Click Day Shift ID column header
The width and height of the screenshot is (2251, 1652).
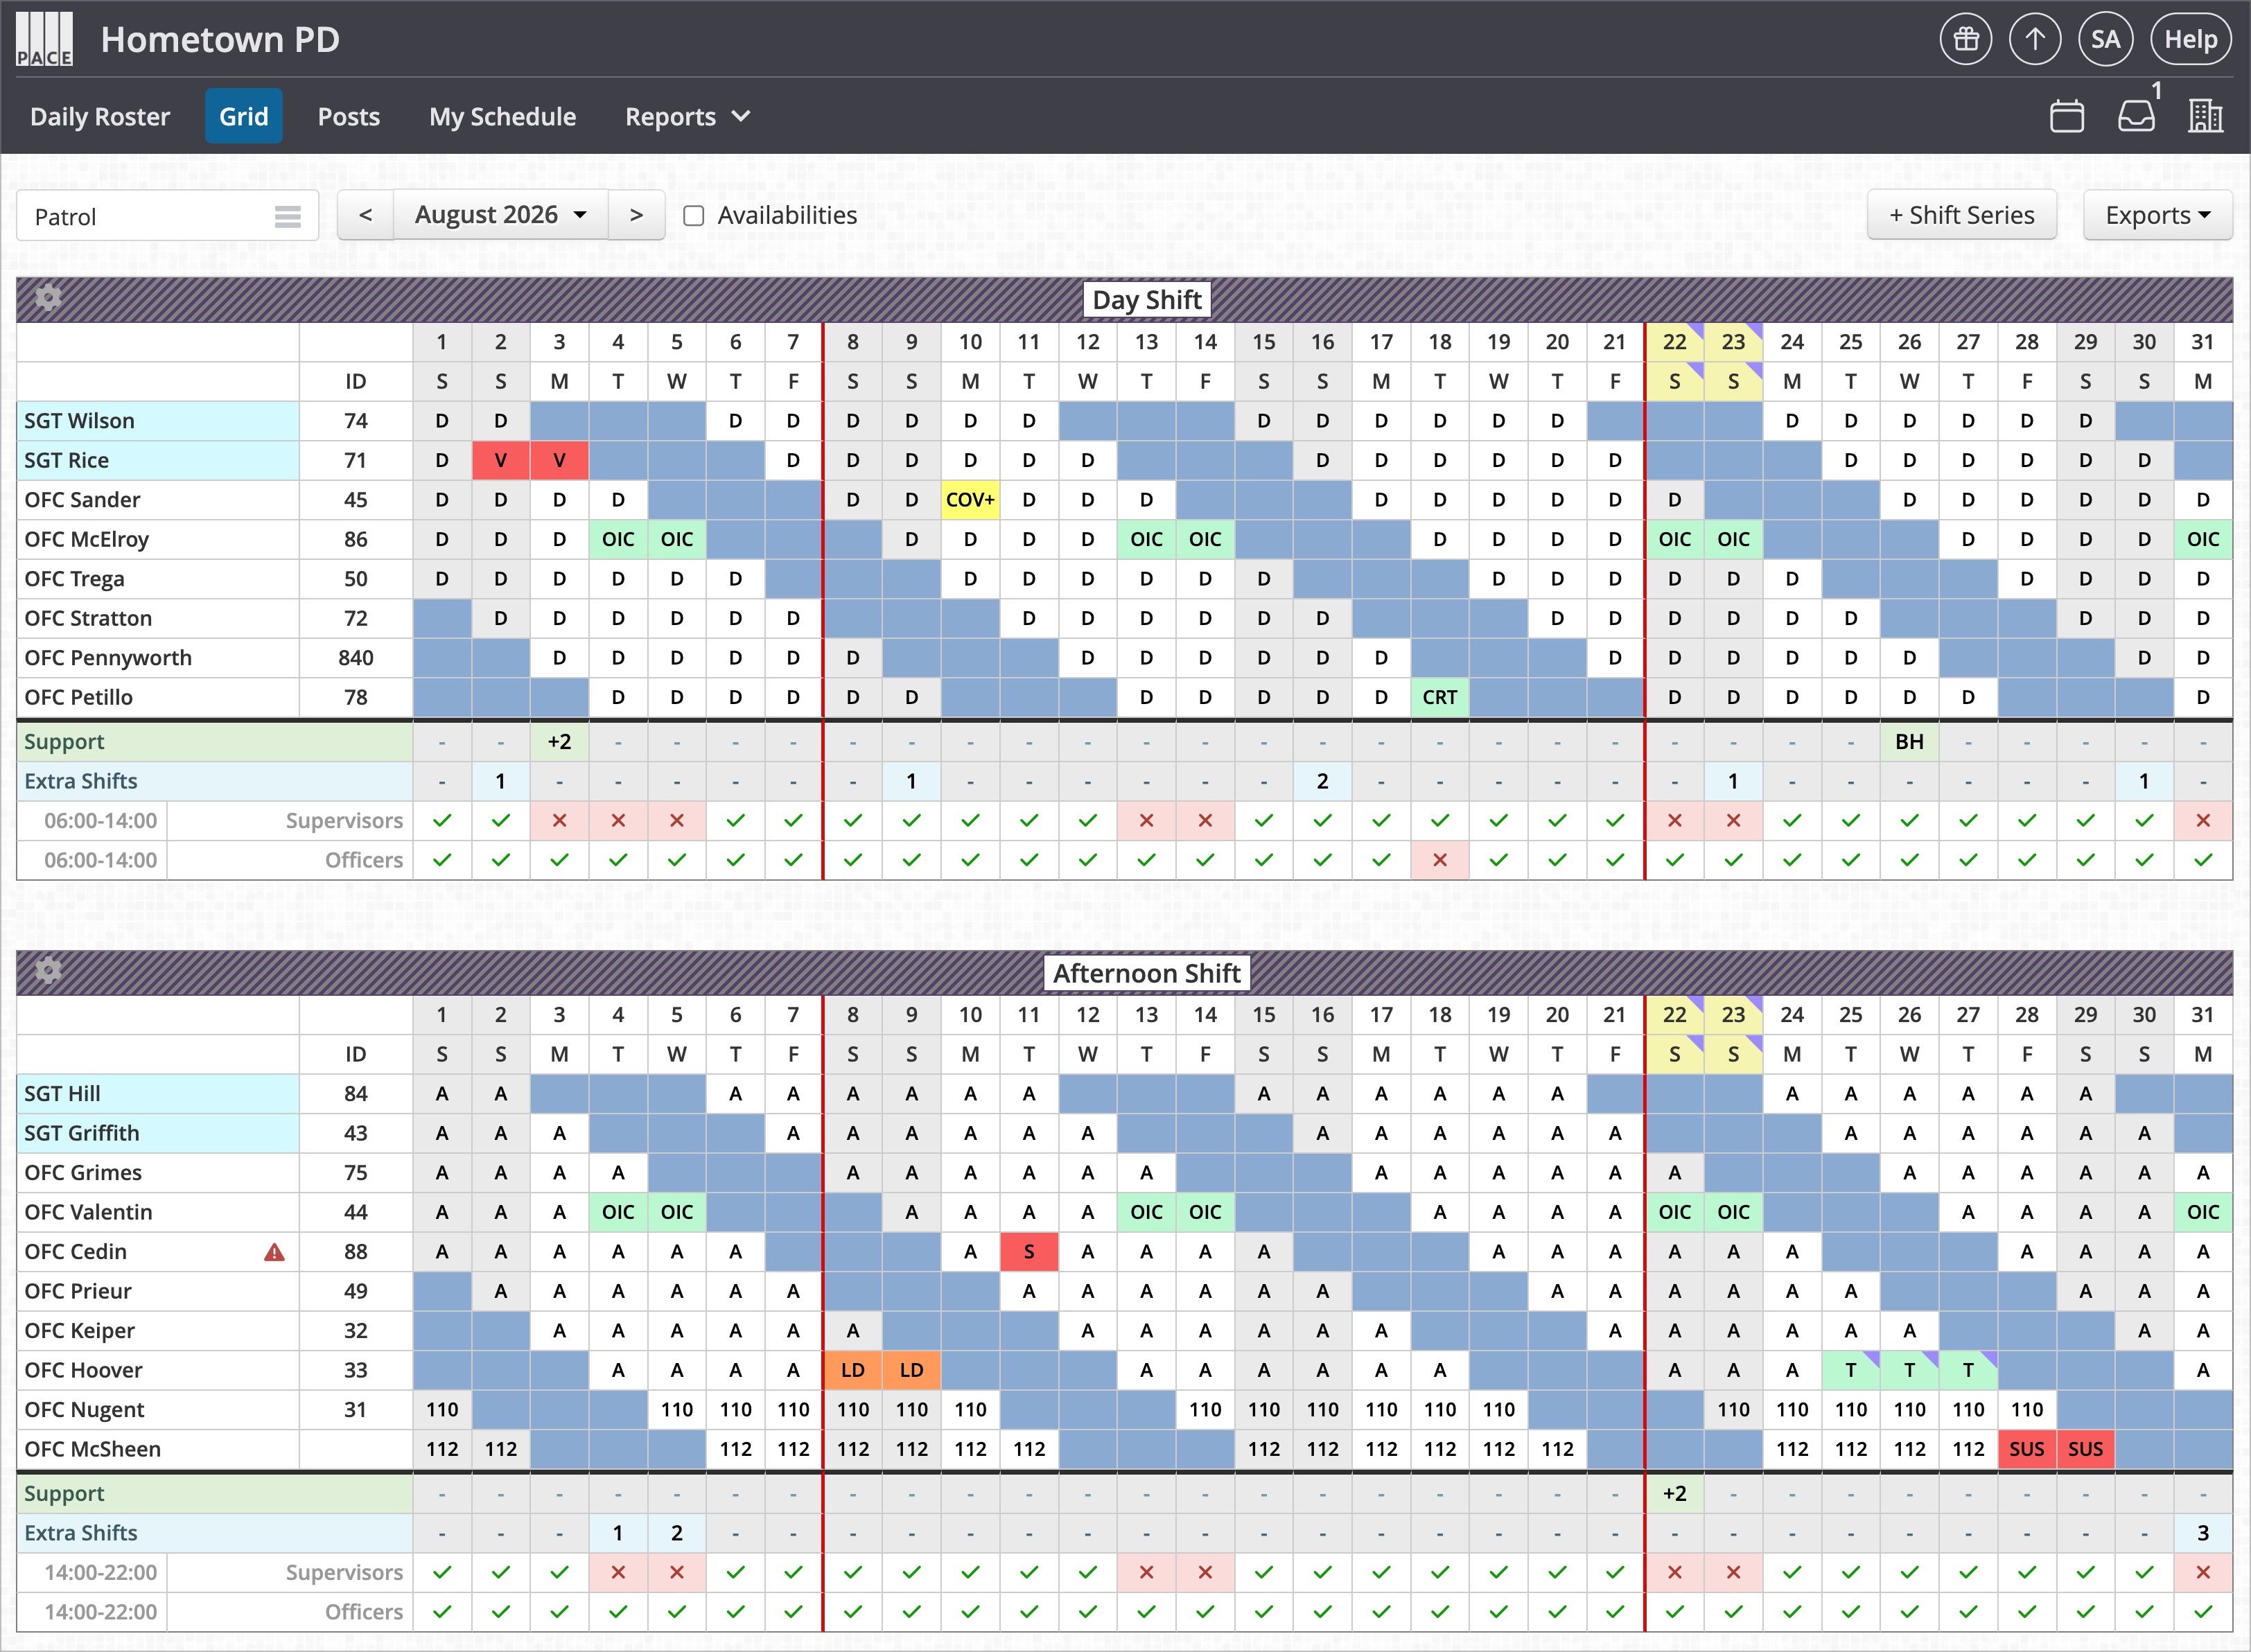click(x=356, y=381)
